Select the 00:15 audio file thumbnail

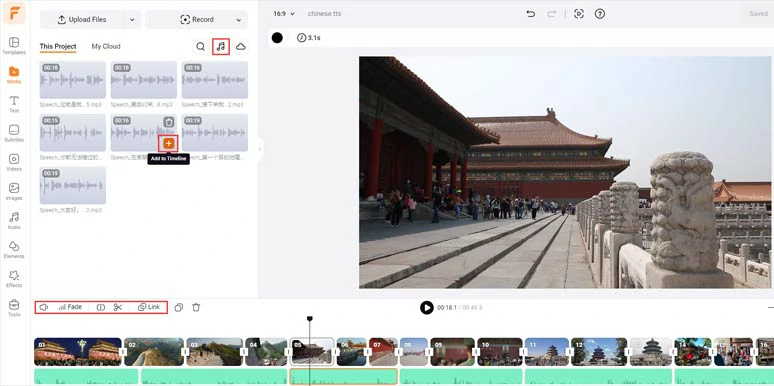pyautogui.click(x=73, y=133)
